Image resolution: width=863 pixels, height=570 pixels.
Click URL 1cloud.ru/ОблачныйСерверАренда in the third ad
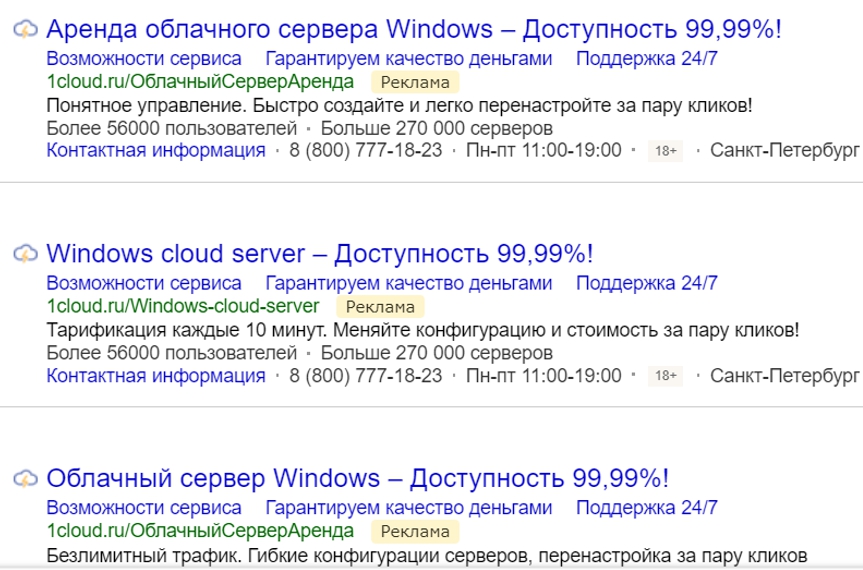point(200,531)
